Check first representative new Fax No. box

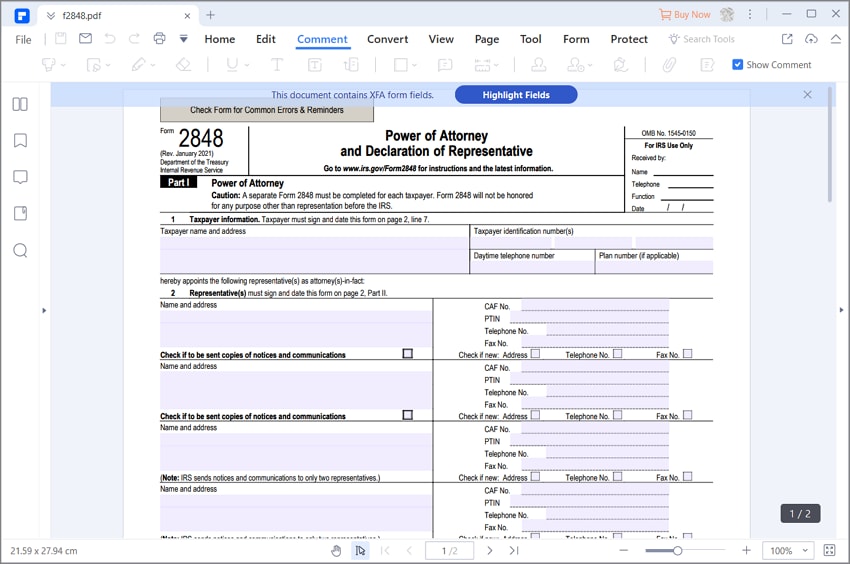(688, 354)
